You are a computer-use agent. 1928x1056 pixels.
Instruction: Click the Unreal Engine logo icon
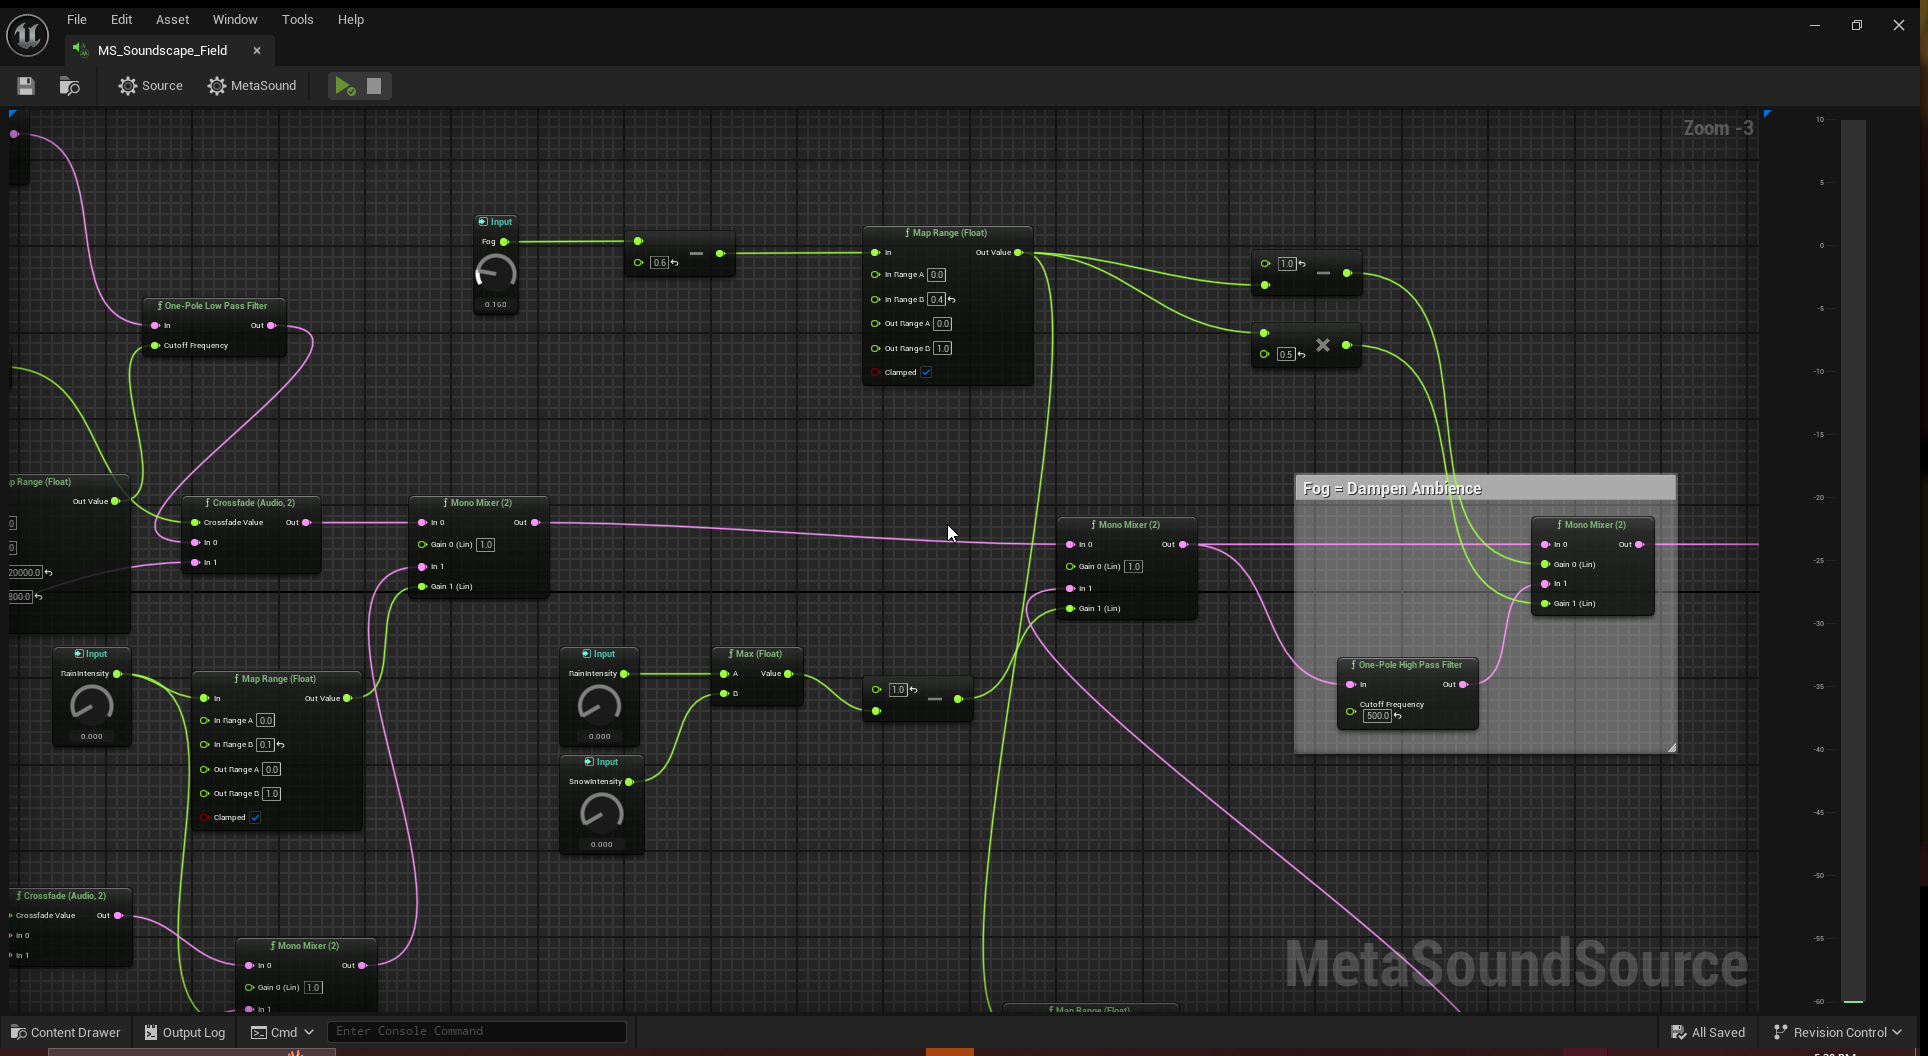tap(28, 35)
